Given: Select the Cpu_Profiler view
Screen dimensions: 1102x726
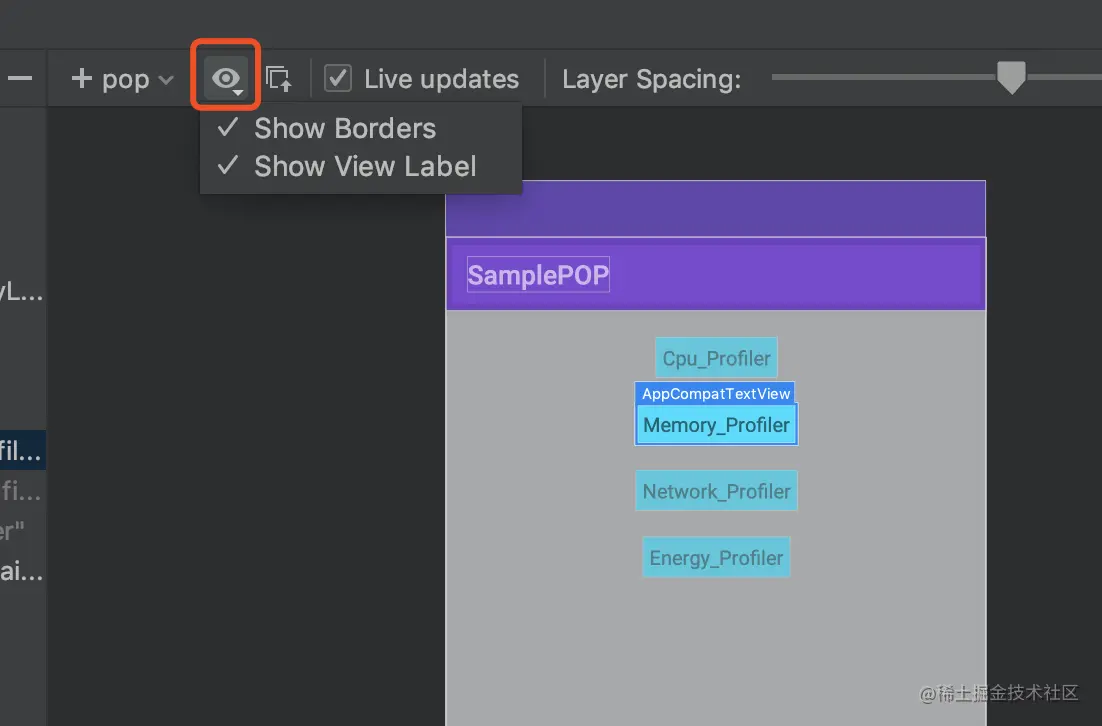Looking at the screenshot, I should 716,358.
